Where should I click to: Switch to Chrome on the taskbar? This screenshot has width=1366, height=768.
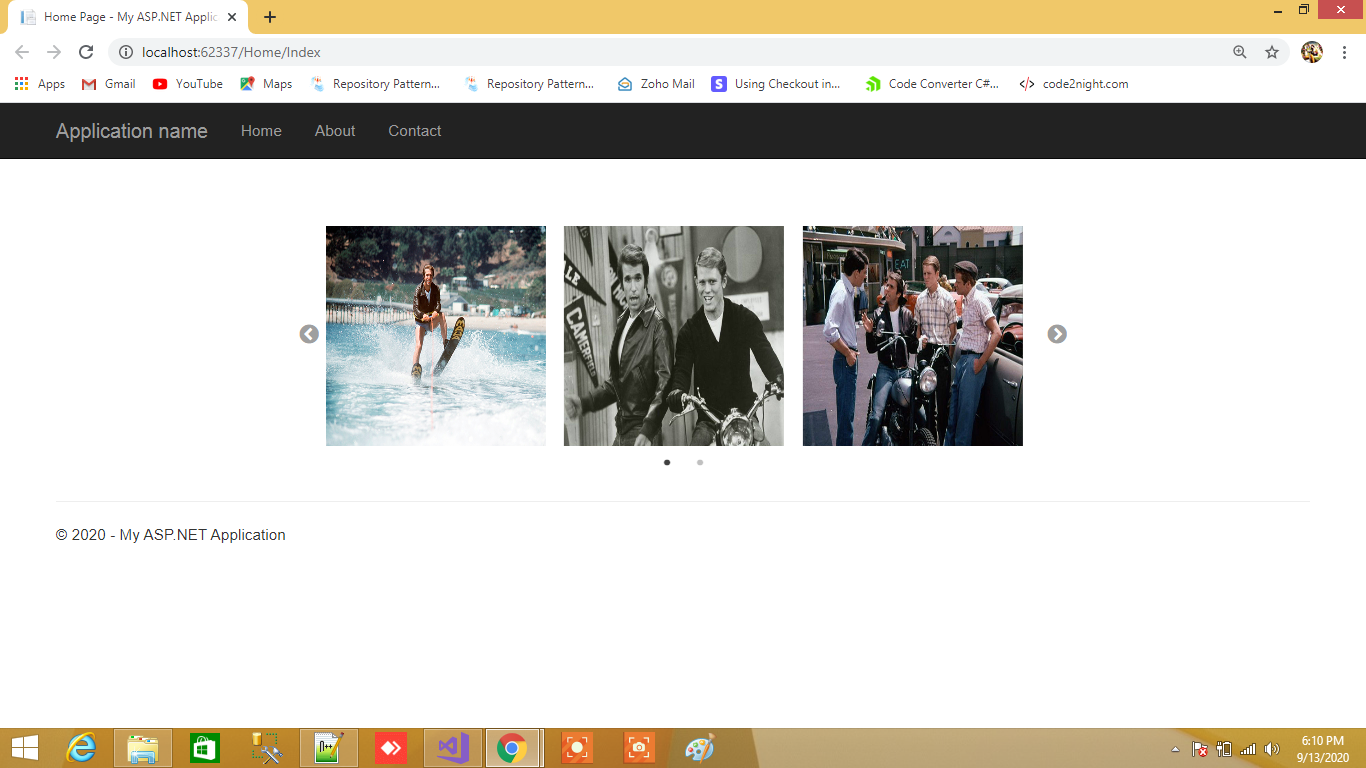tap(513, 748)
